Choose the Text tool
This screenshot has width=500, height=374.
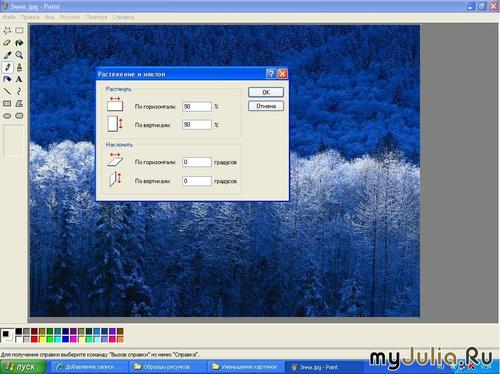19,79
